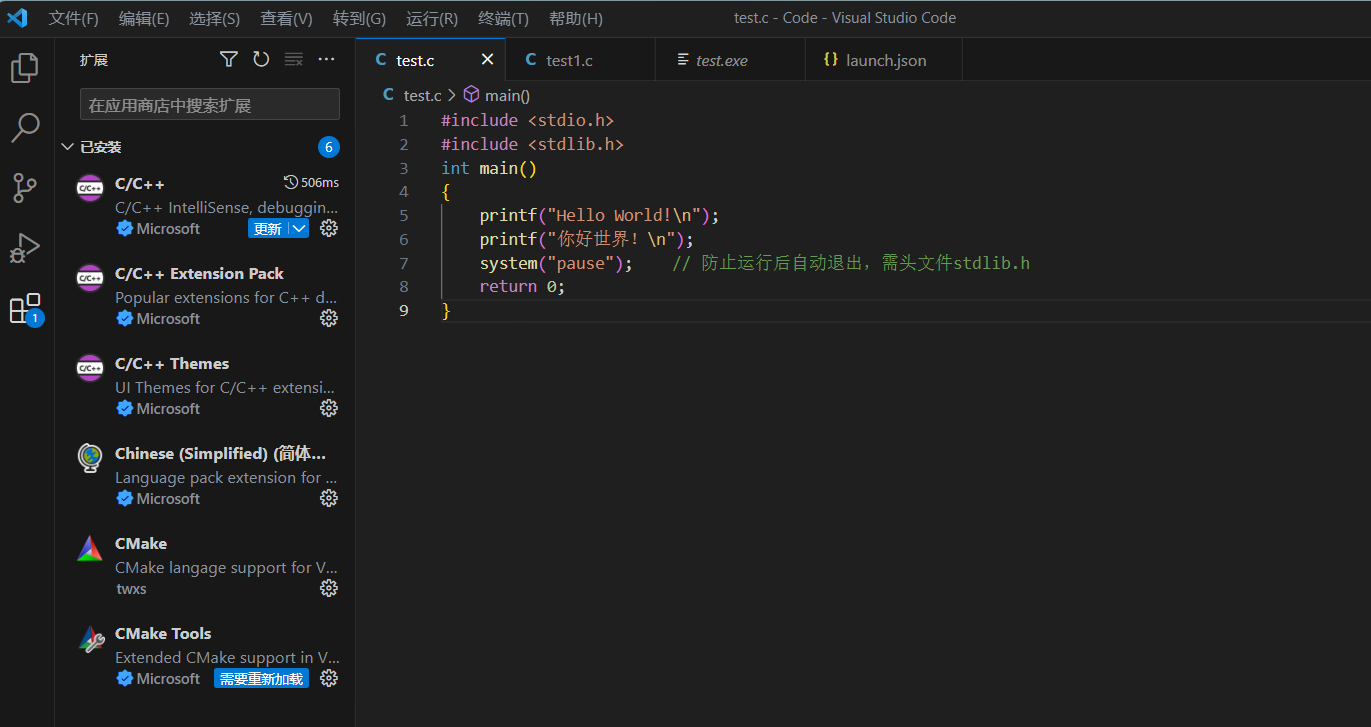This screenshot has height=727, width=1371.
Task: Click Microsoft publisher under C/C++ Themes
Action: pyautogui.click(x=168, y=408)
